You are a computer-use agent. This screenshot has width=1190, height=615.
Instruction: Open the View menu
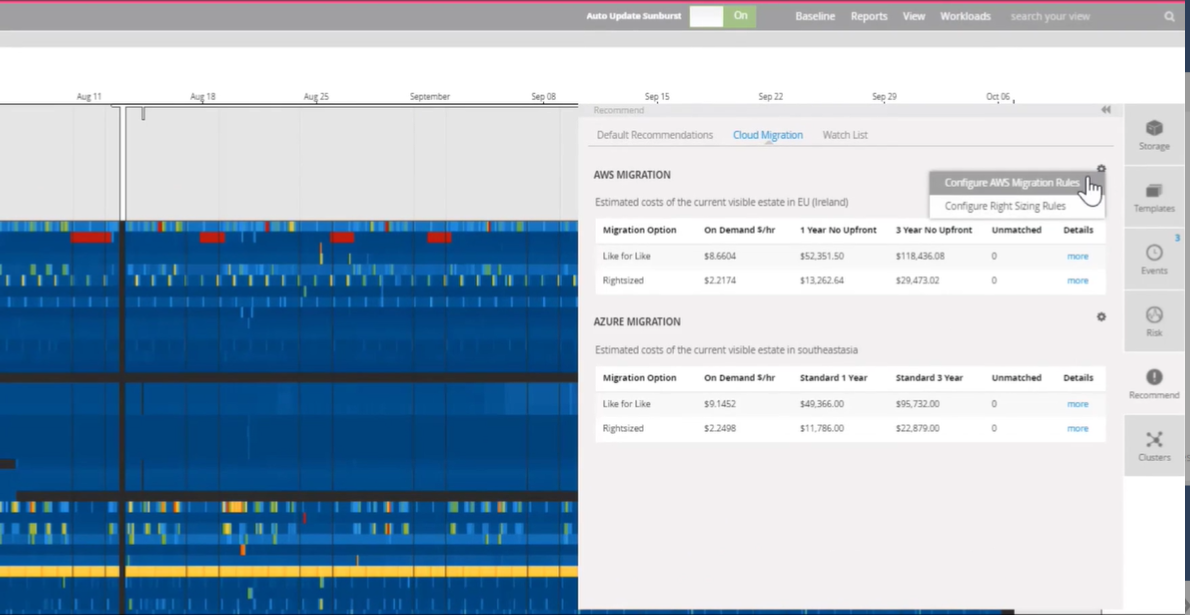914,16
